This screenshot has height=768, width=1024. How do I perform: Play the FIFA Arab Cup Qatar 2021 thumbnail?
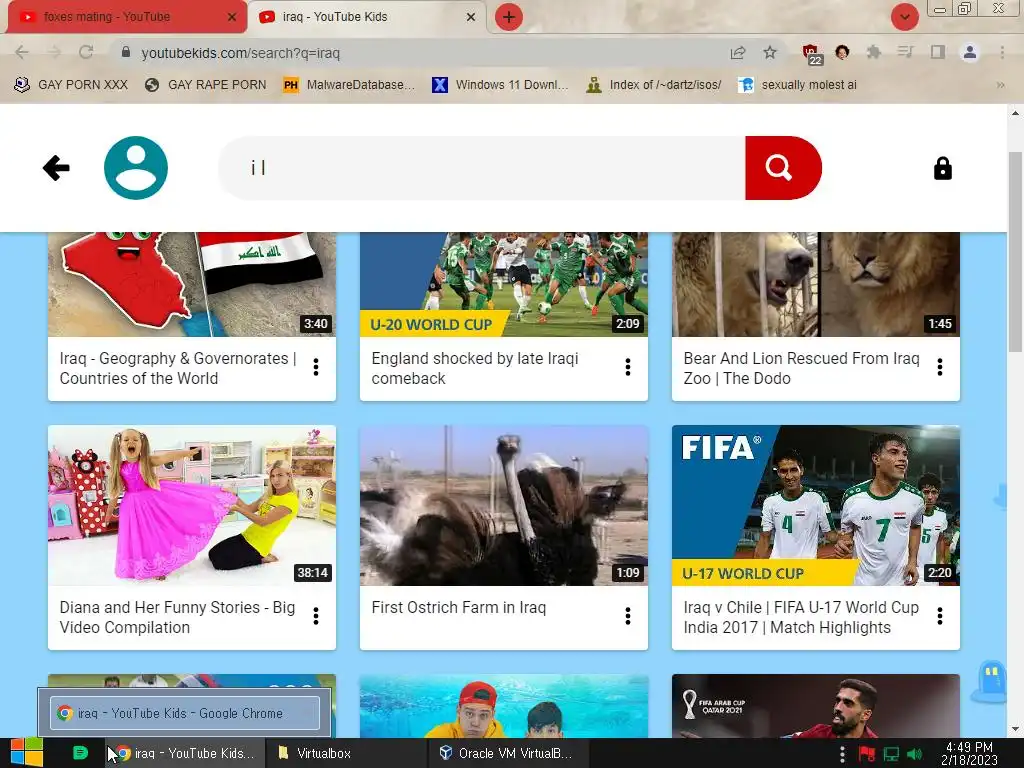coord(816,706)
